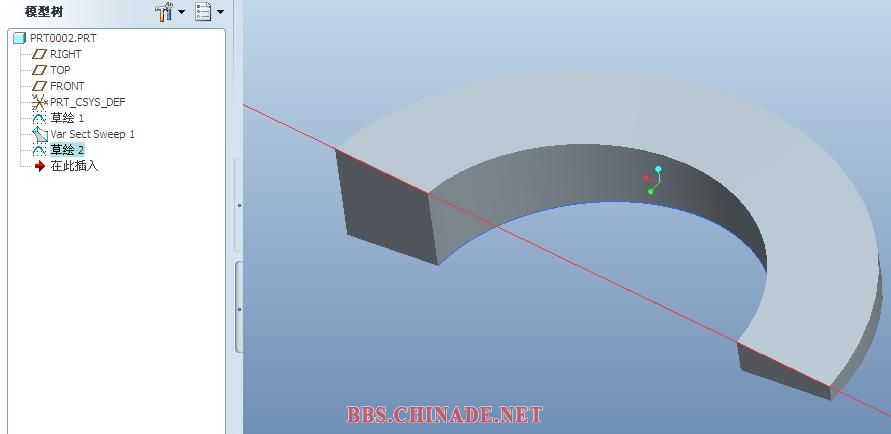Select Var Sect Sweep 1 feature

(93, 134)
